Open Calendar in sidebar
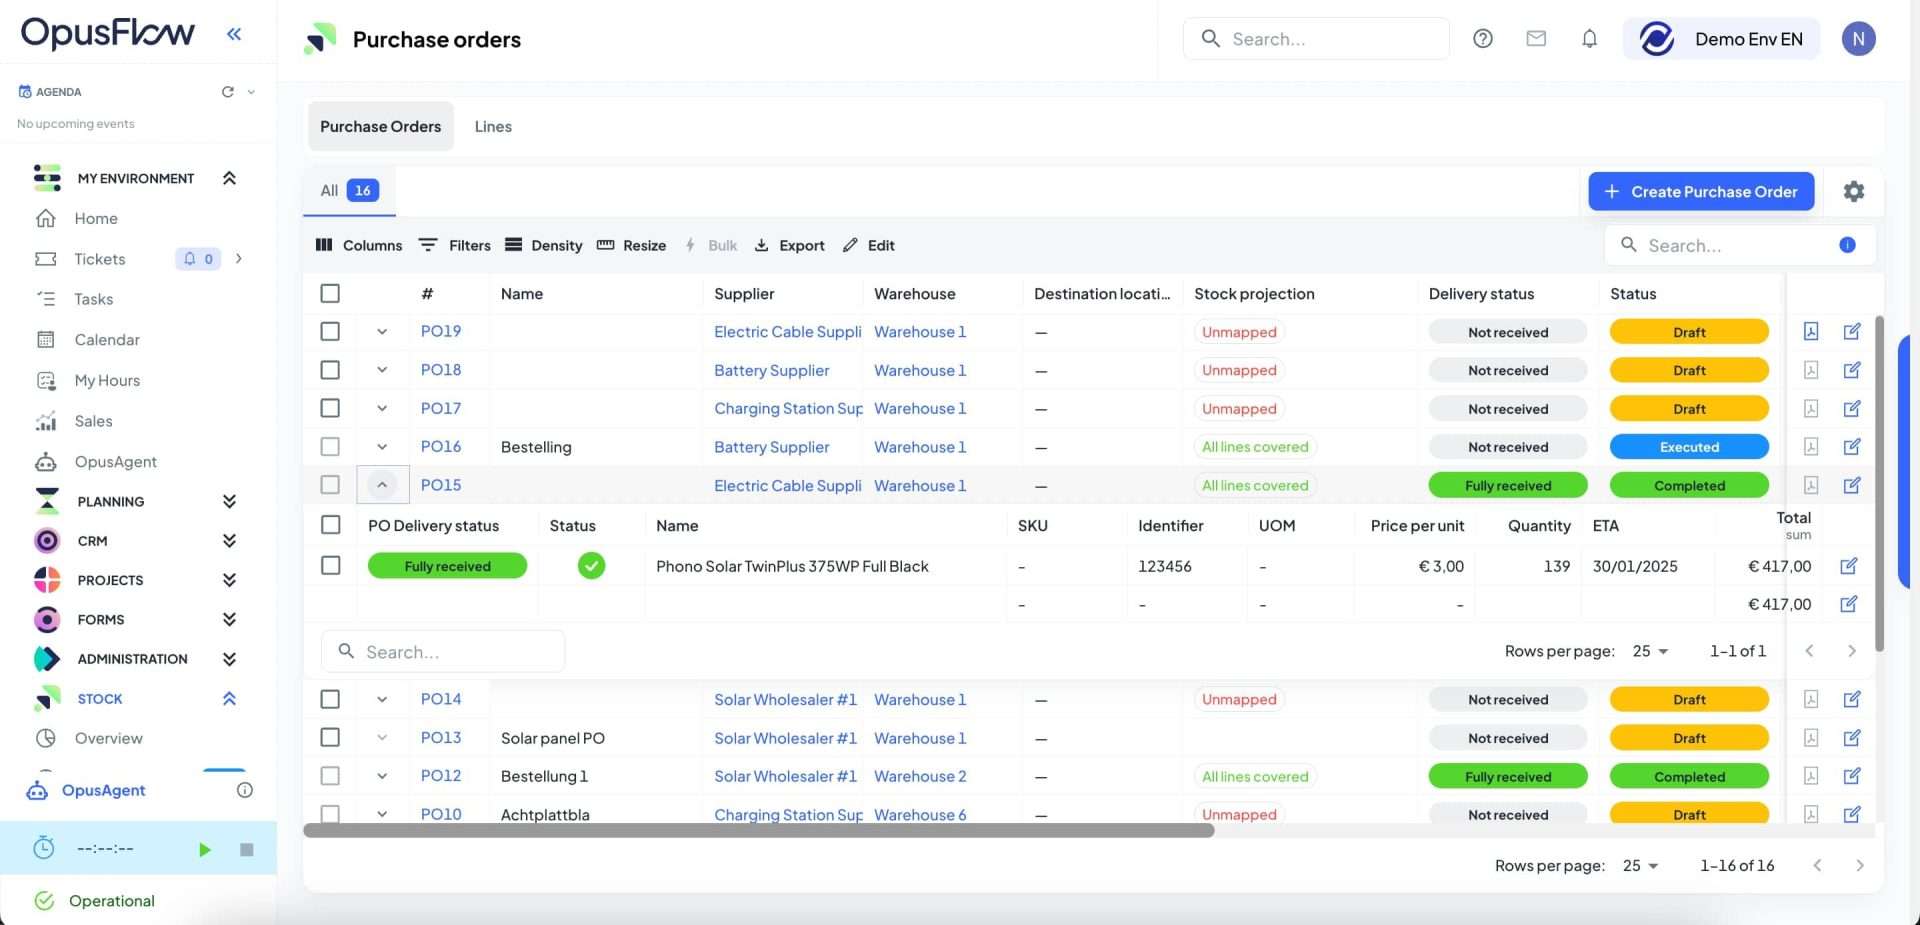1920x925 pixels. 107,340
